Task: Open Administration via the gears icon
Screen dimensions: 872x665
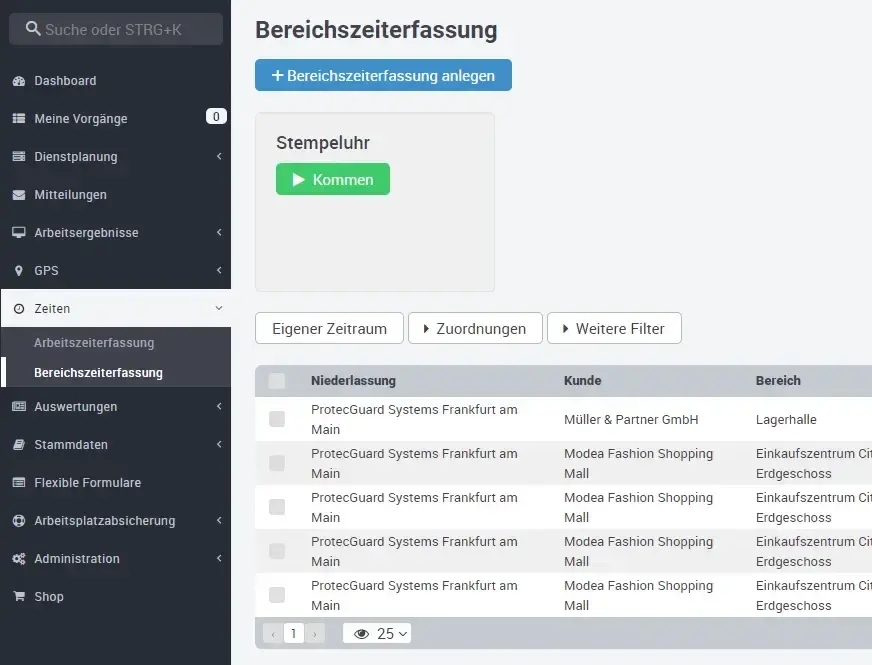Action: click(18, 559)
